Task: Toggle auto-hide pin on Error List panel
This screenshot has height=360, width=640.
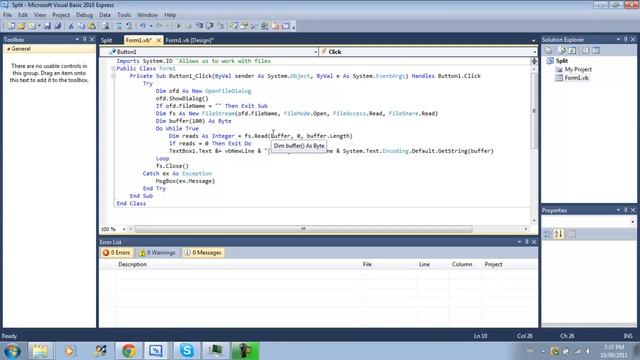Action: point(527,242)
